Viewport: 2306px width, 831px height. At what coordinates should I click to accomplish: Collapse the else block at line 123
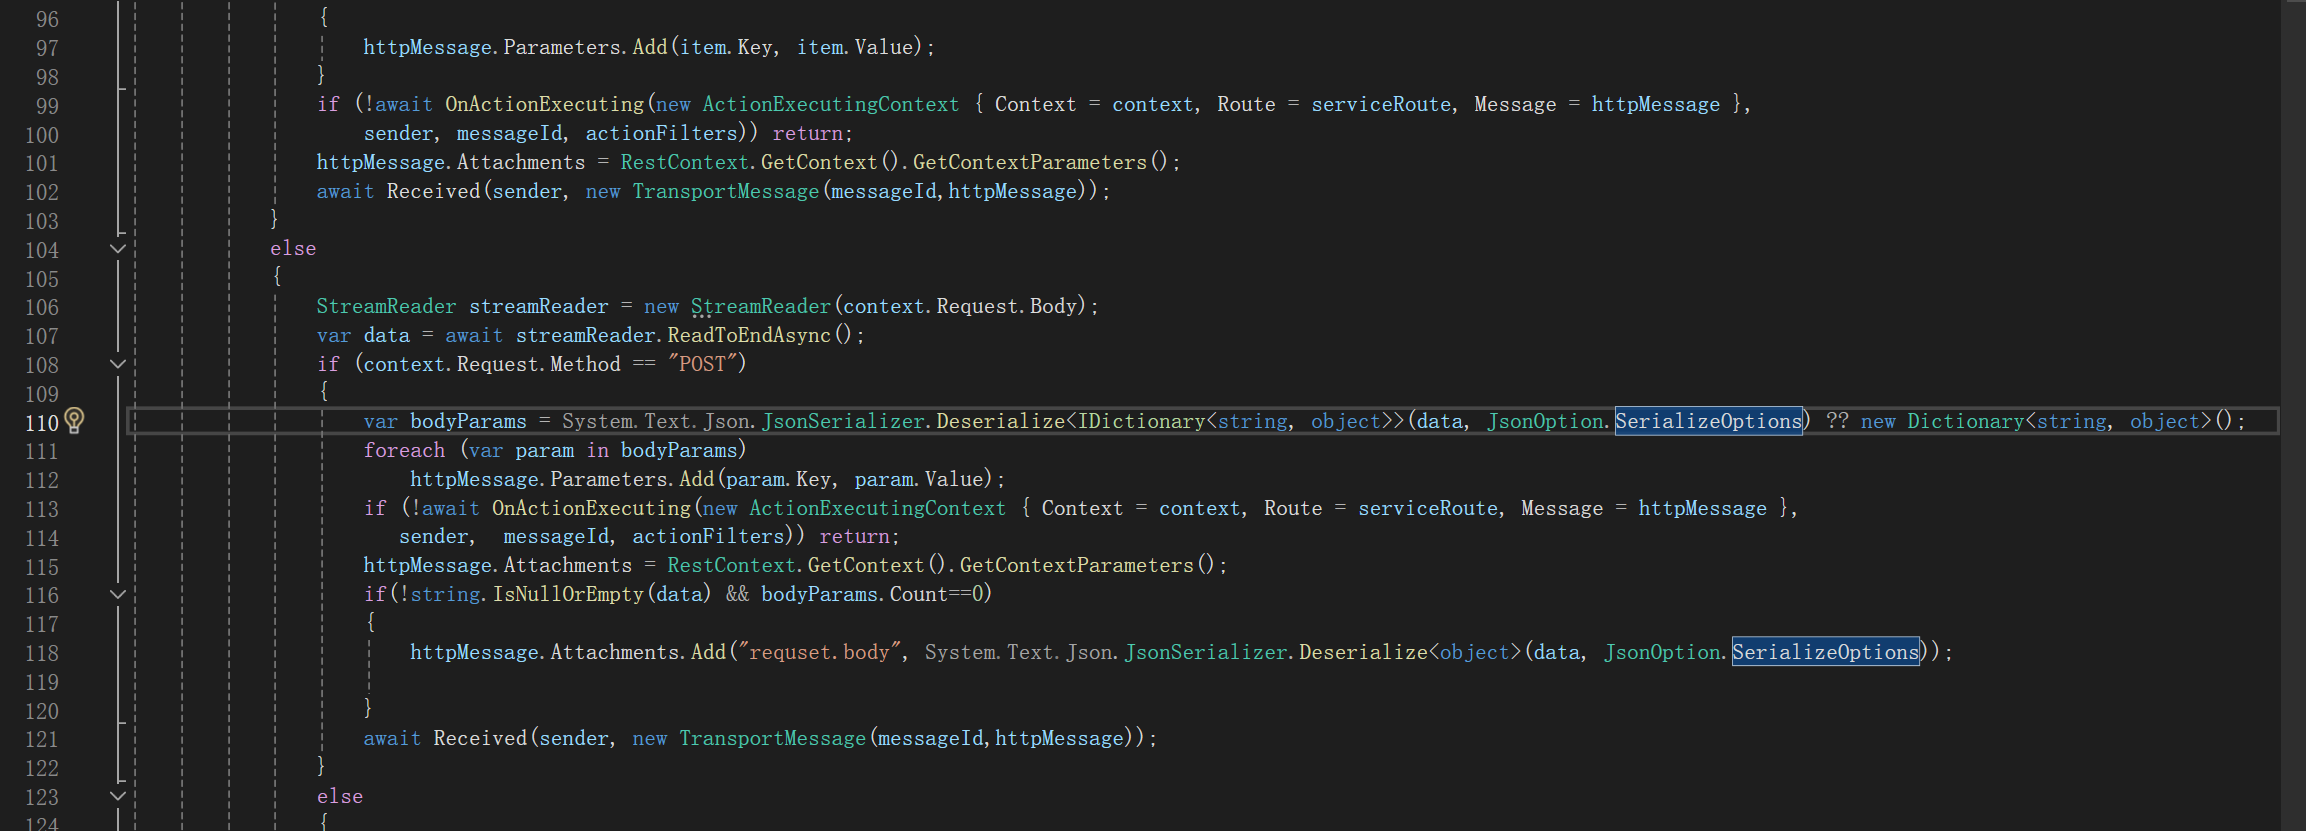tap(118, 797)
